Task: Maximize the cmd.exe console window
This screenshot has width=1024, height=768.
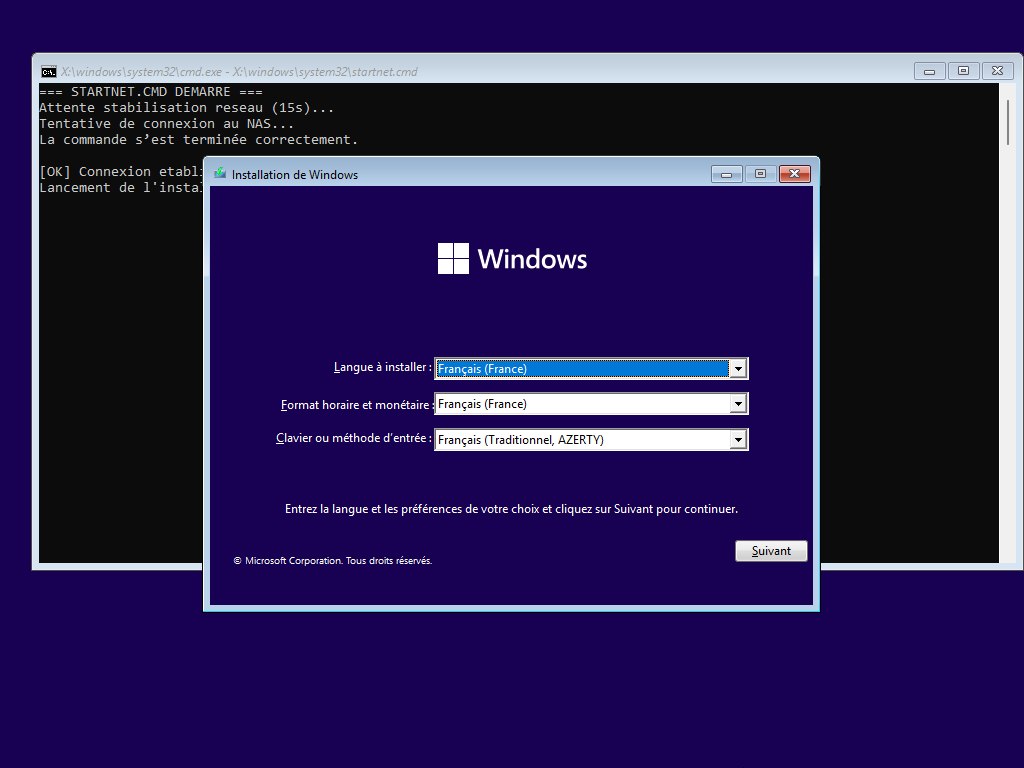Action: coord(963,71)
